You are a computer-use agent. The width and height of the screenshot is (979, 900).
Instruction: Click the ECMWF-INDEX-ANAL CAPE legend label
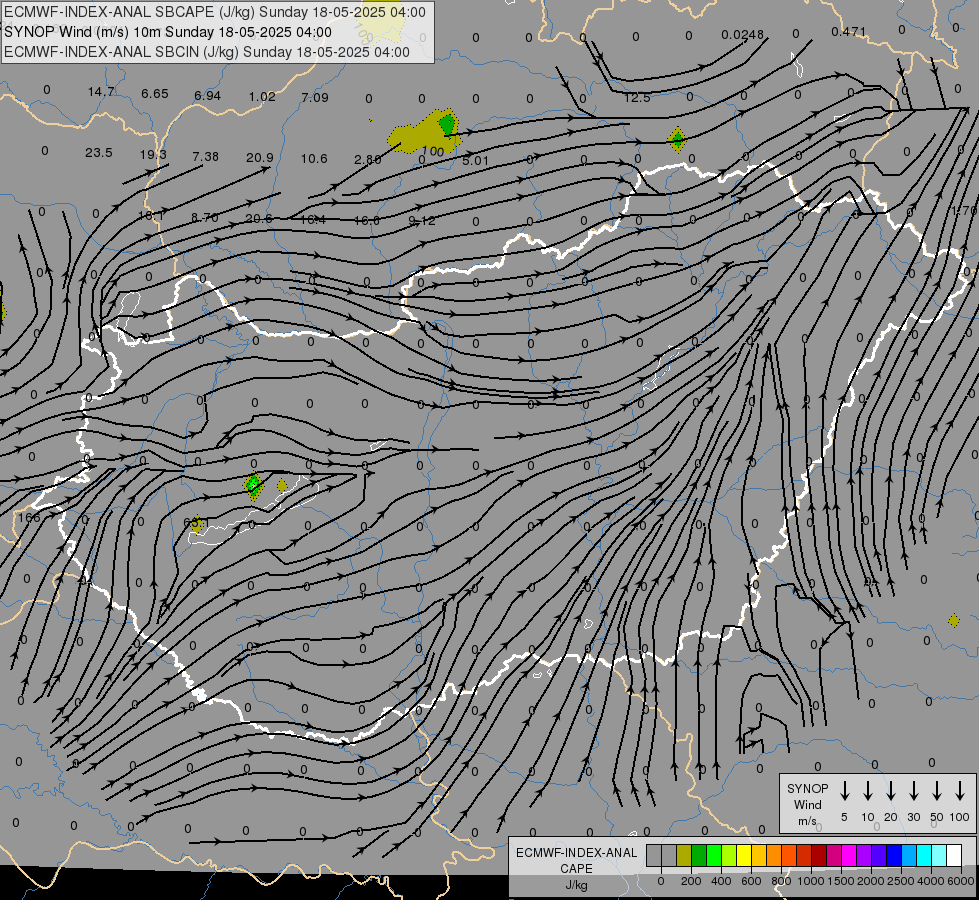[x=576, y=861]
